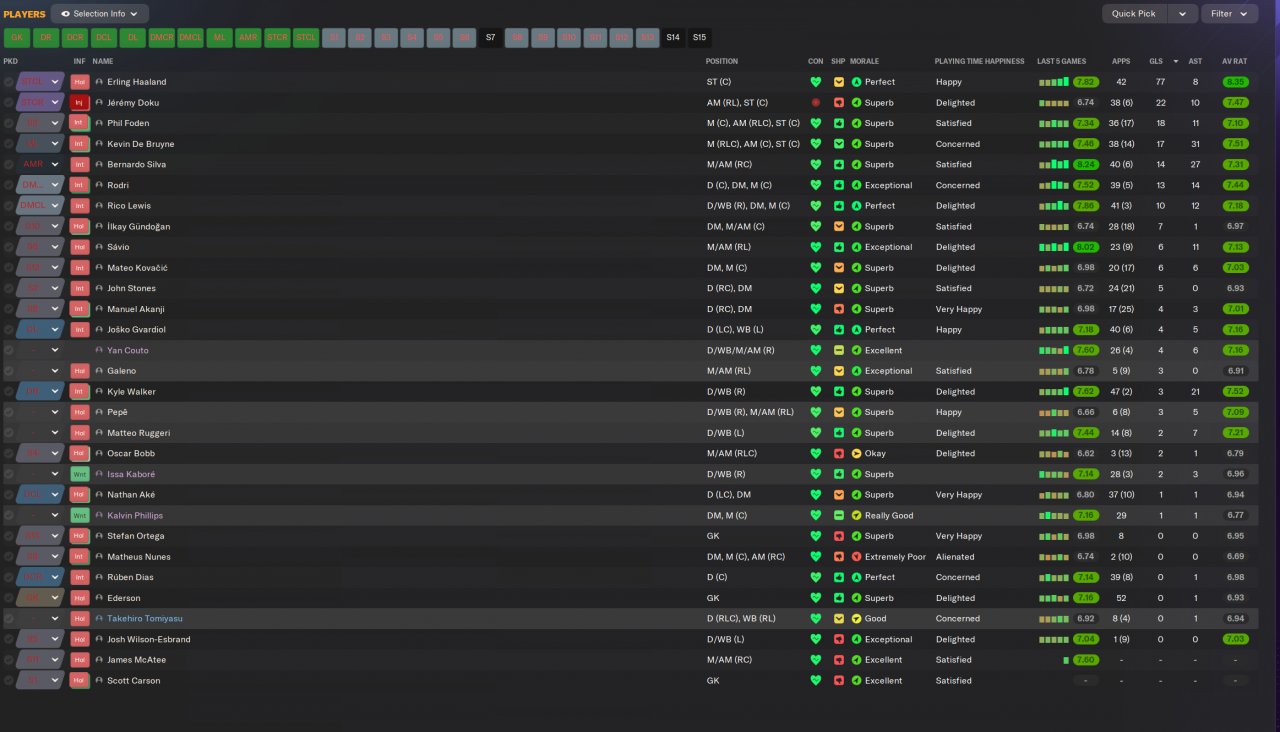Open position dropdown for Matteo Ruggeri

56,433
